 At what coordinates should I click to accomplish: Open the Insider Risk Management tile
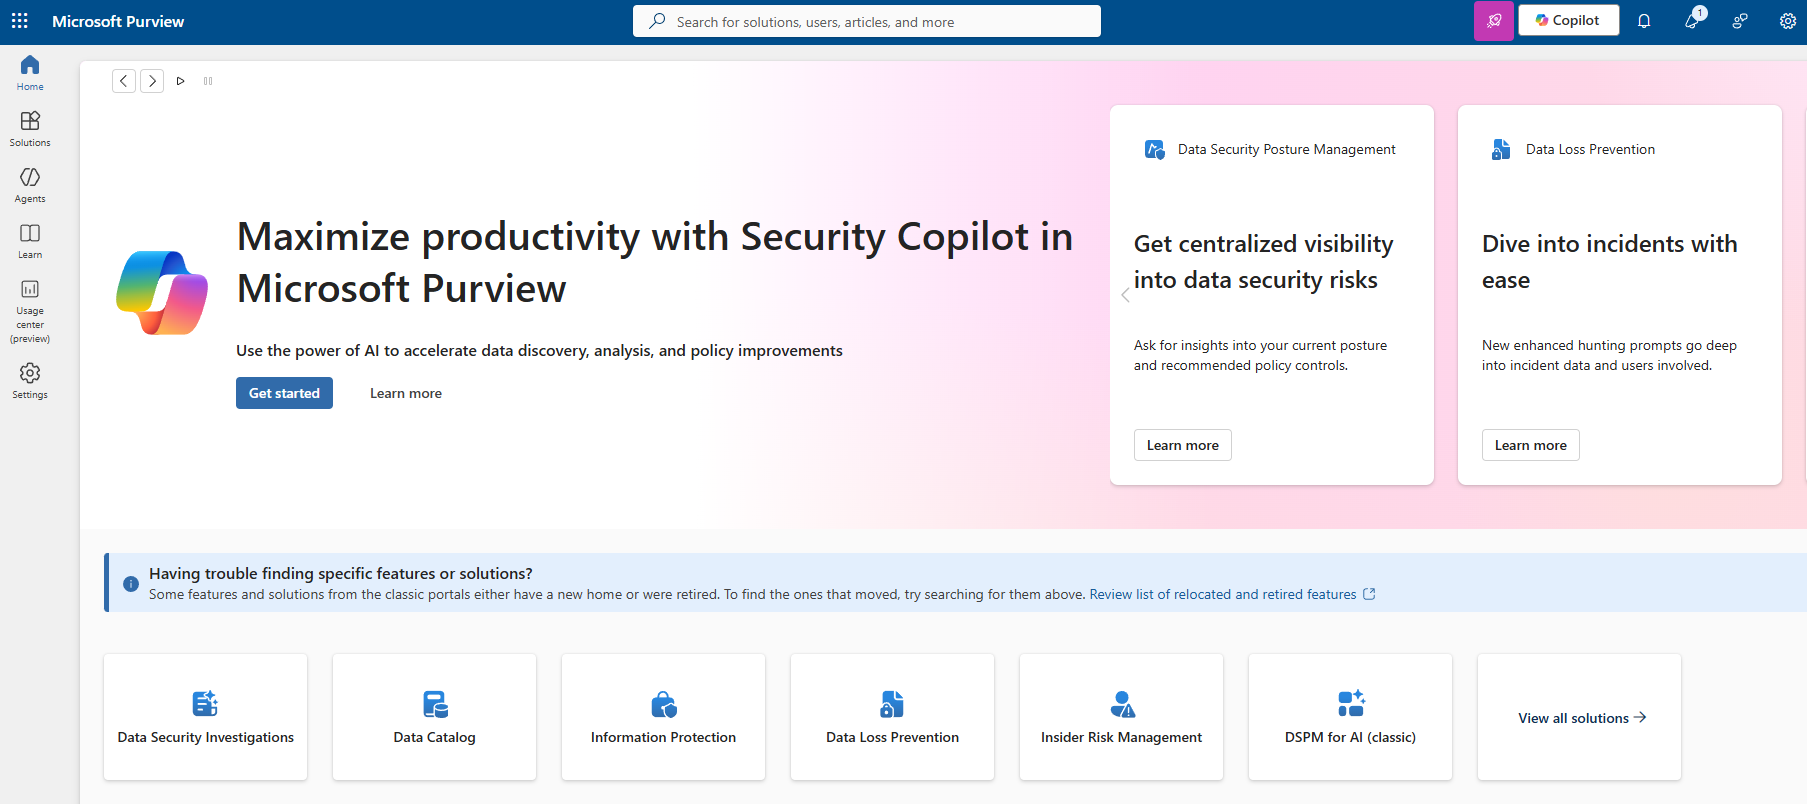tap(1121, 717)
